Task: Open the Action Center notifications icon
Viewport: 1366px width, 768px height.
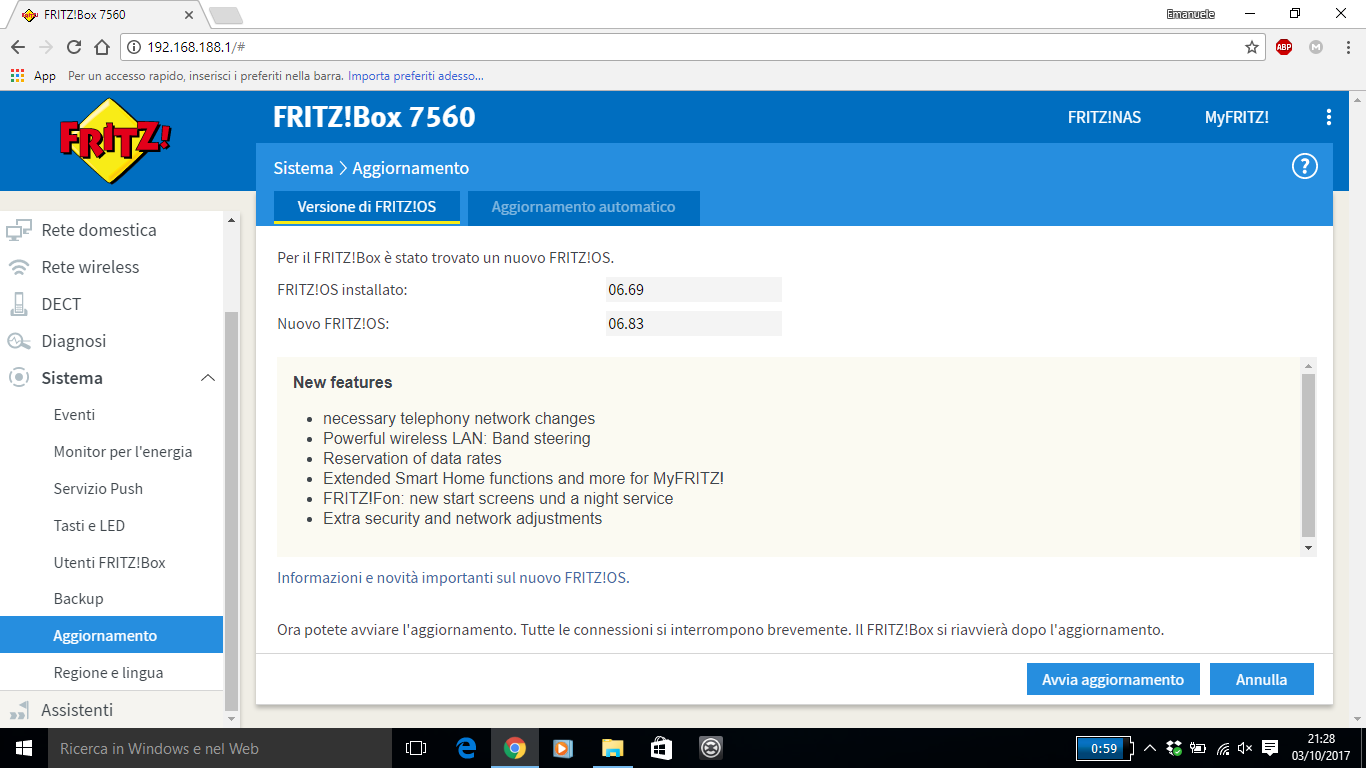Action: coord(1270,748)
